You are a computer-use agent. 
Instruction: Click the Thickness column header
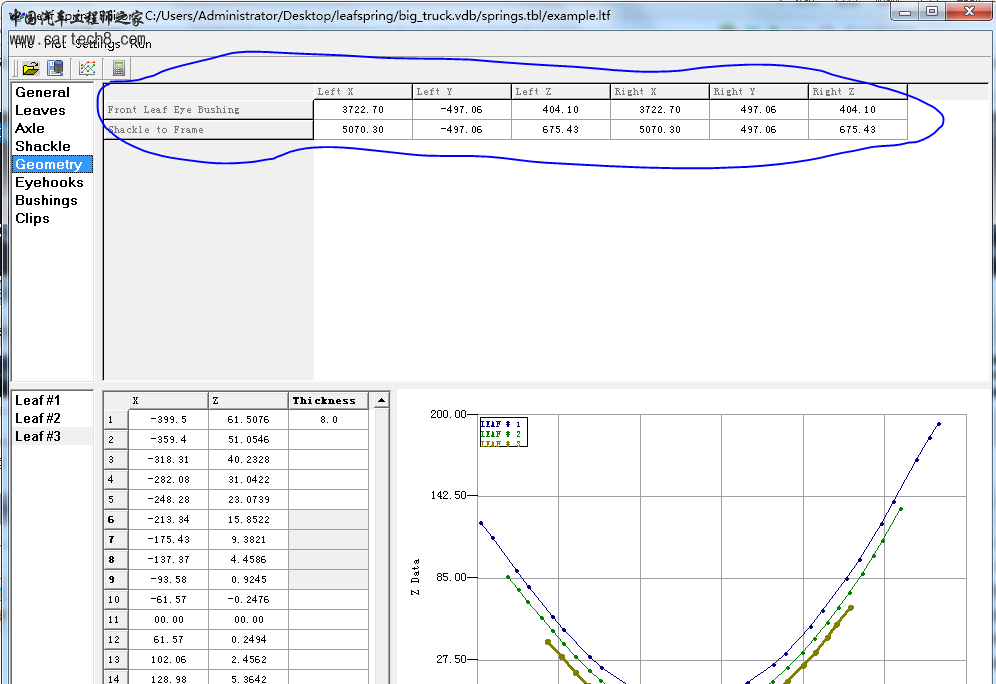tap(328, 400)
